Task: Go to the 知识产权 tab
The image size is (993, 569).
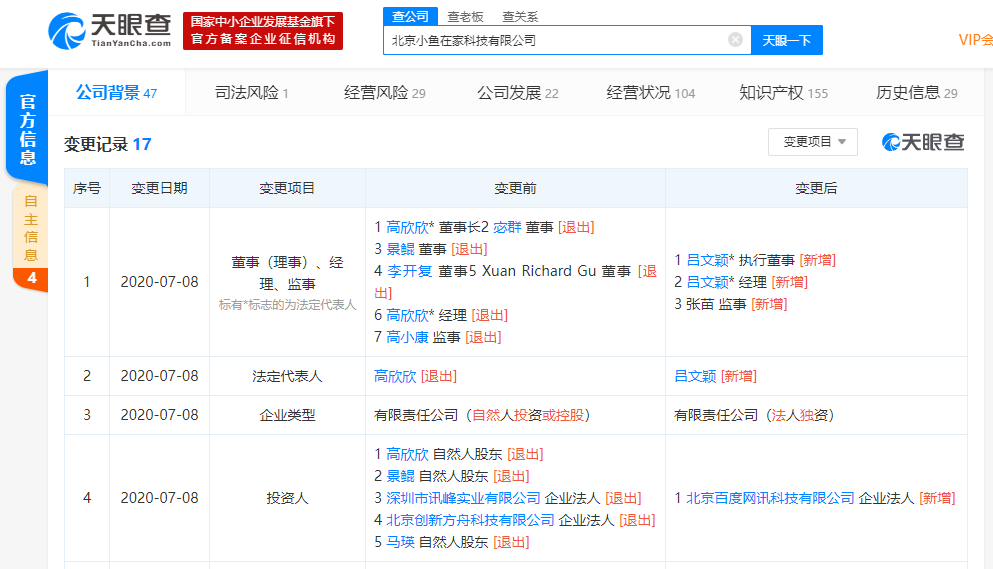Action: 783,93
